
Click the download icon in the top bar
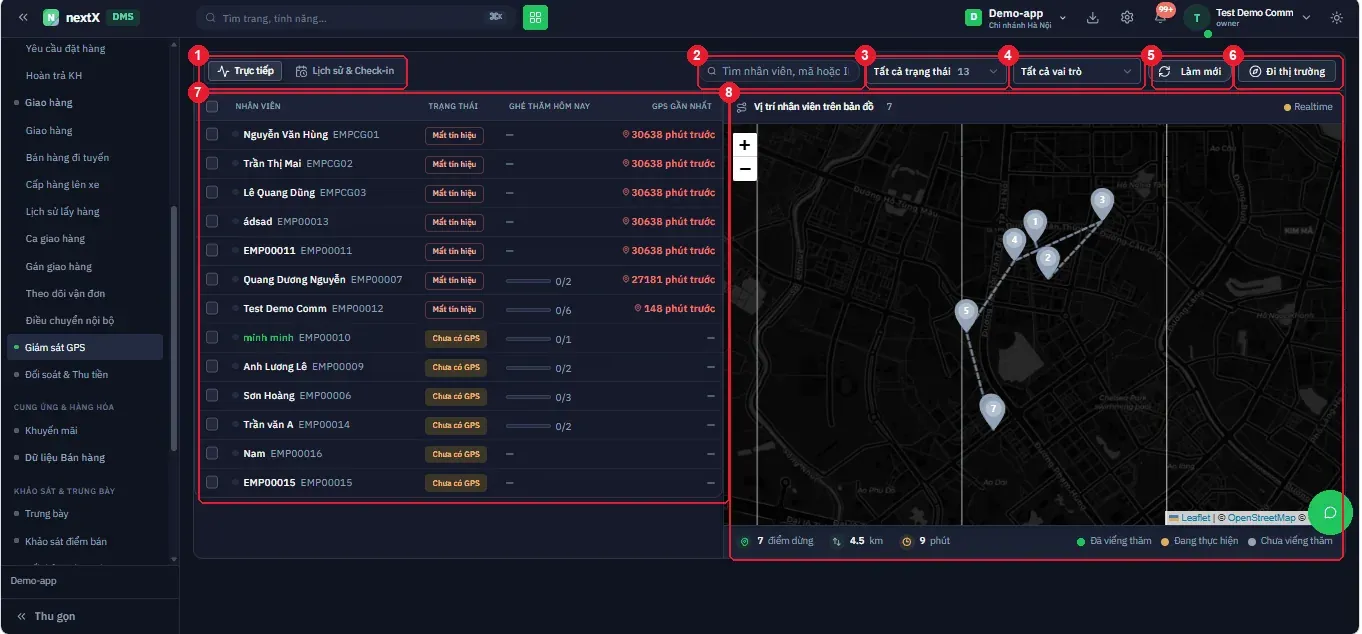[x=1093, y=17]
